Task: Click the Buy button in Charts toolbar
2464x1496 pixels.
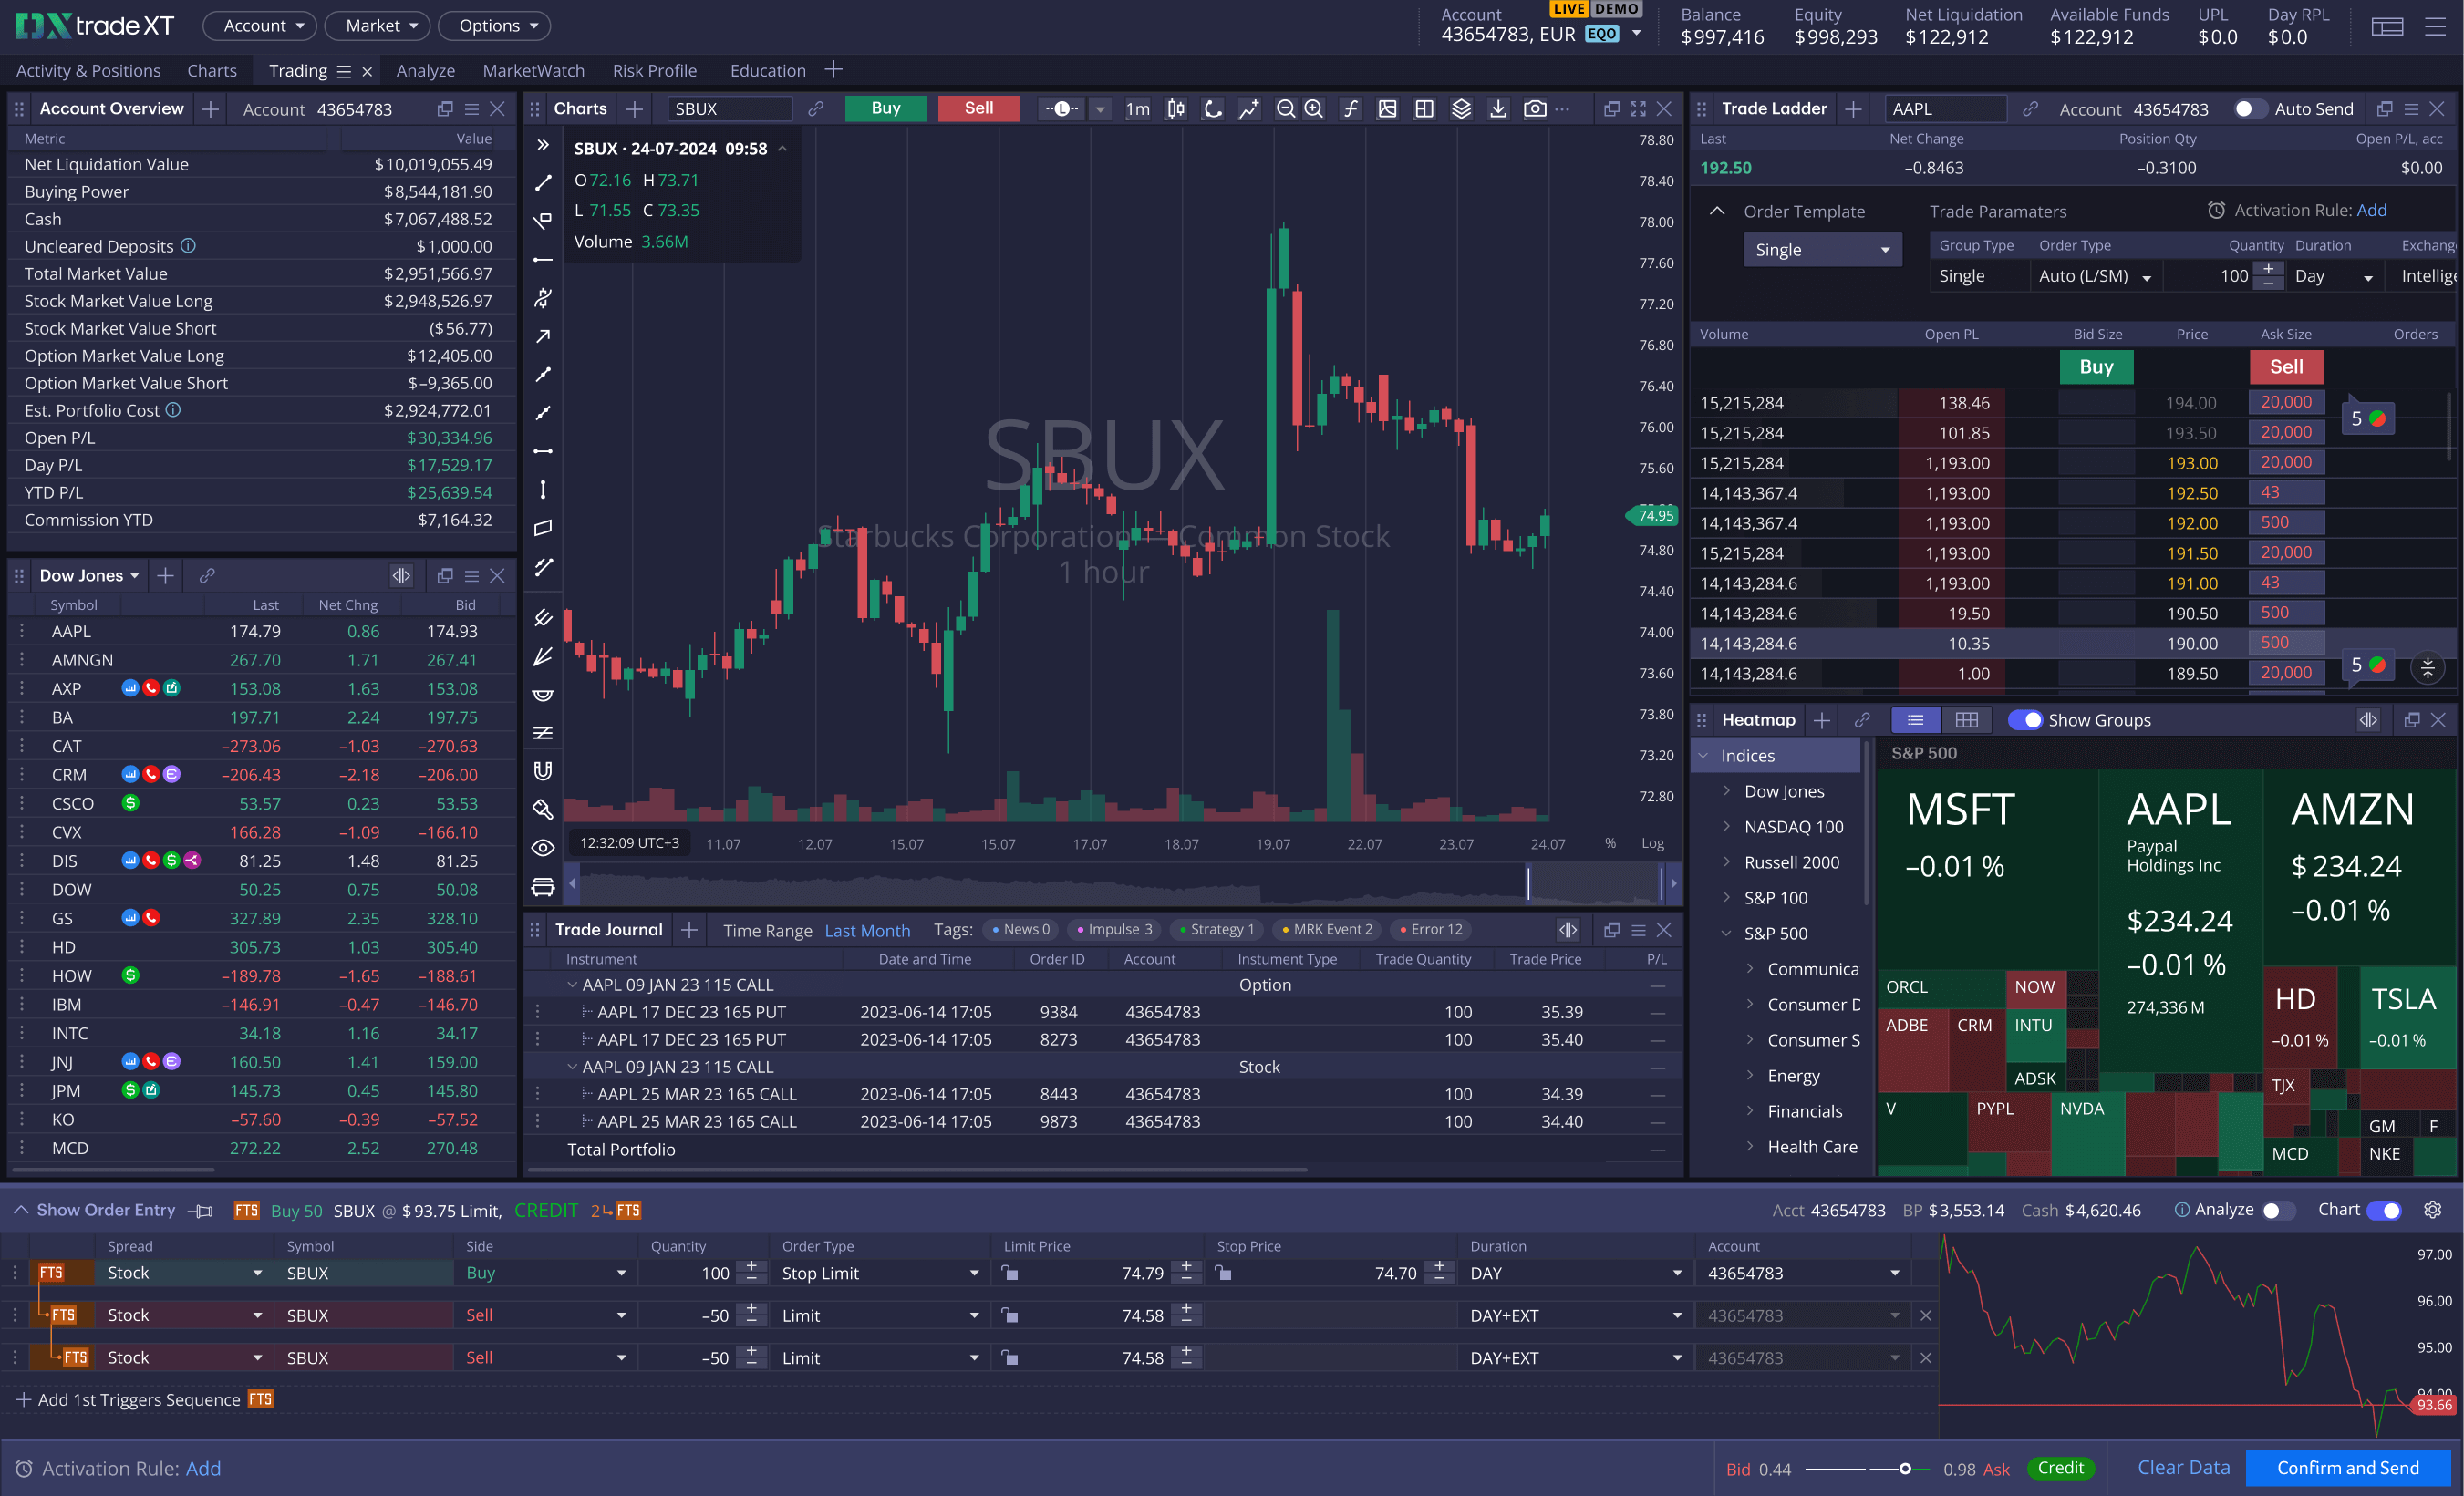Action: [885, 109]
